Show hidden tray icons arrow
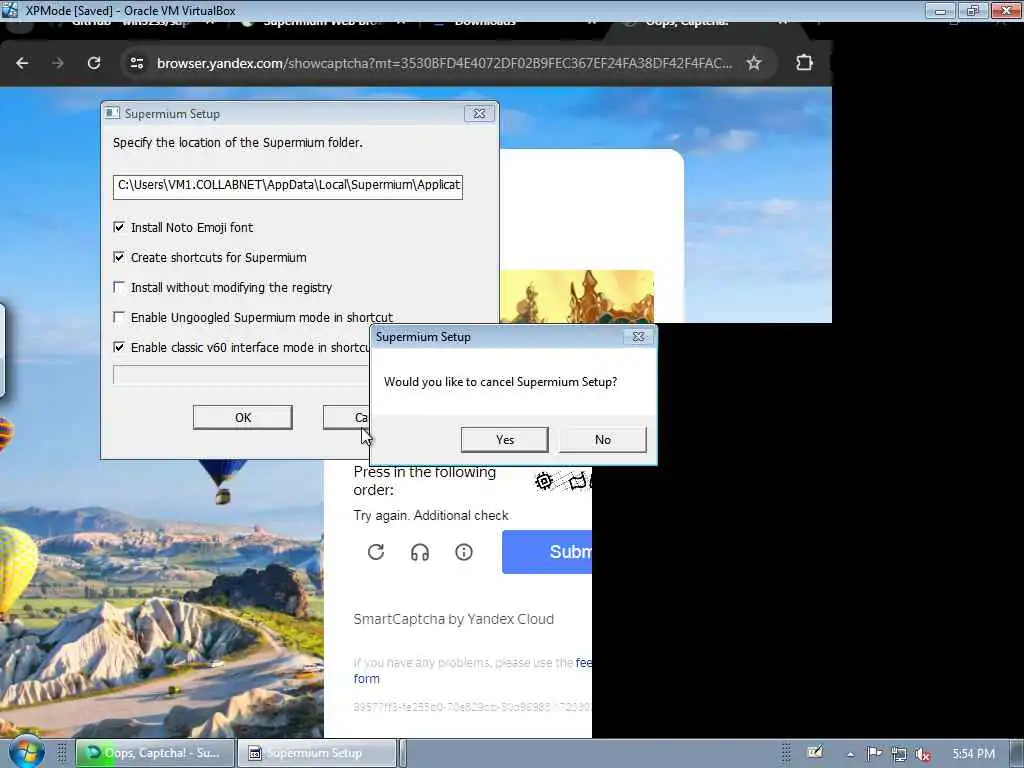 pyautogui.click(x=850, y=754)
